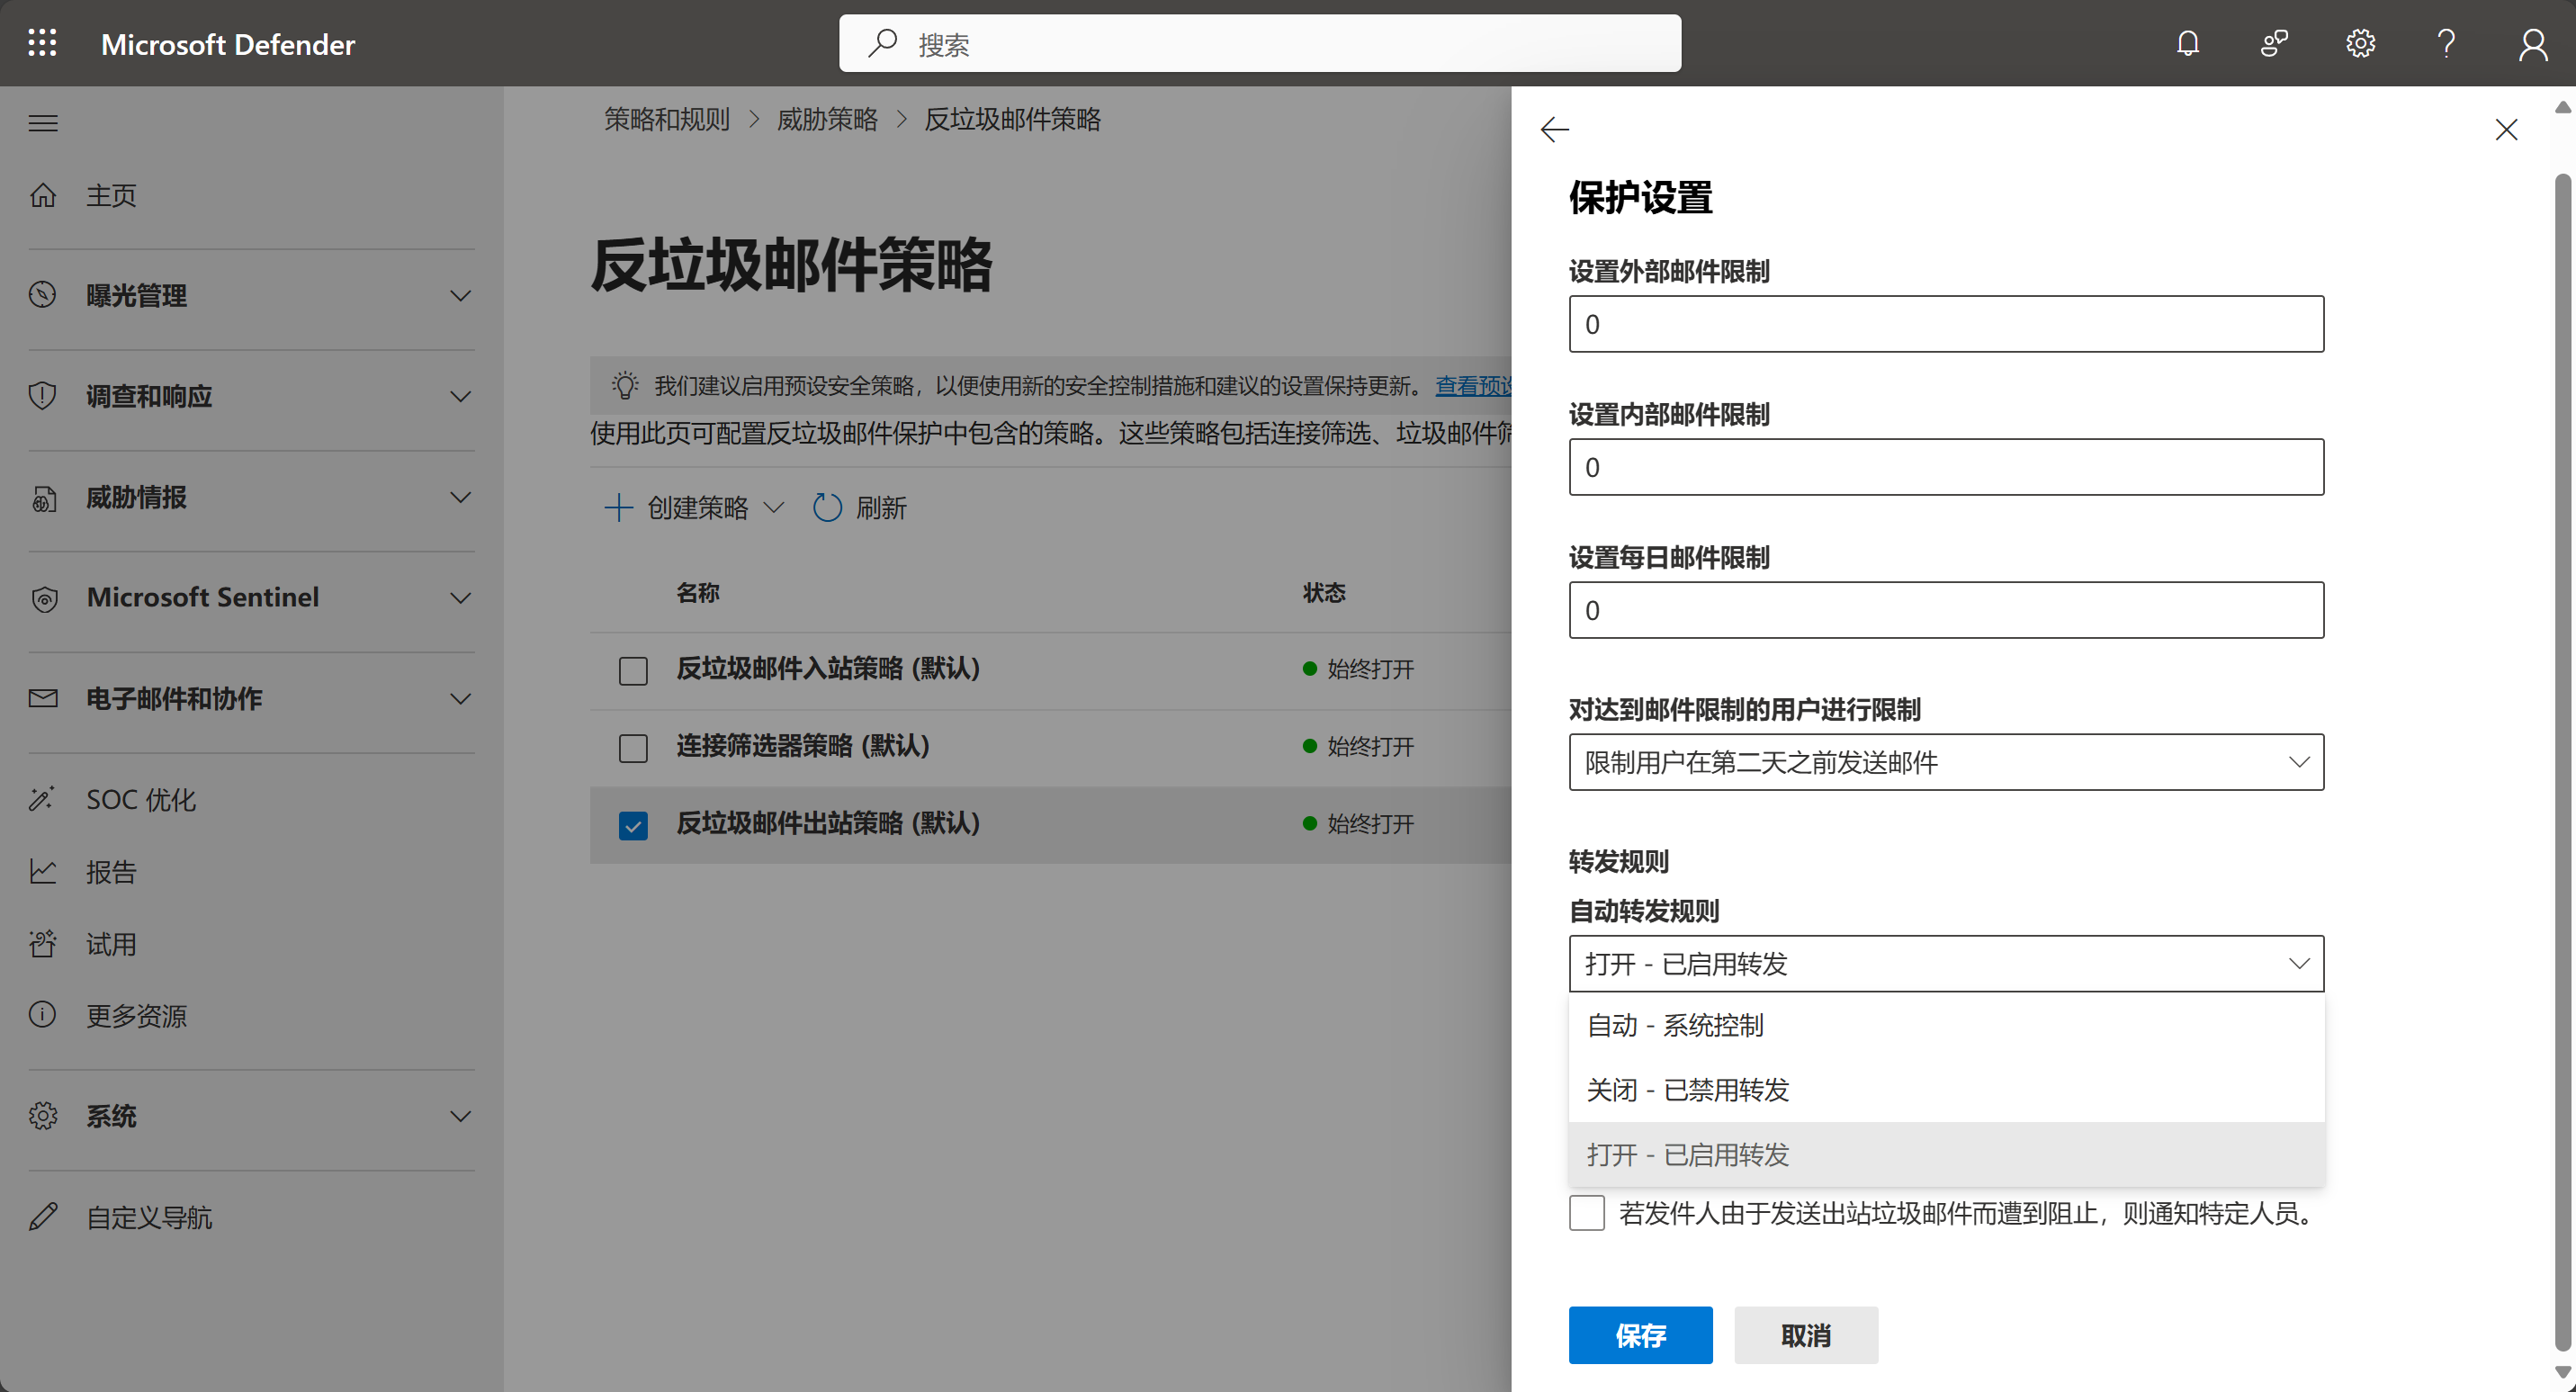
Task: Click in the top 搜索 box
Action: [x=1260, y=43]
